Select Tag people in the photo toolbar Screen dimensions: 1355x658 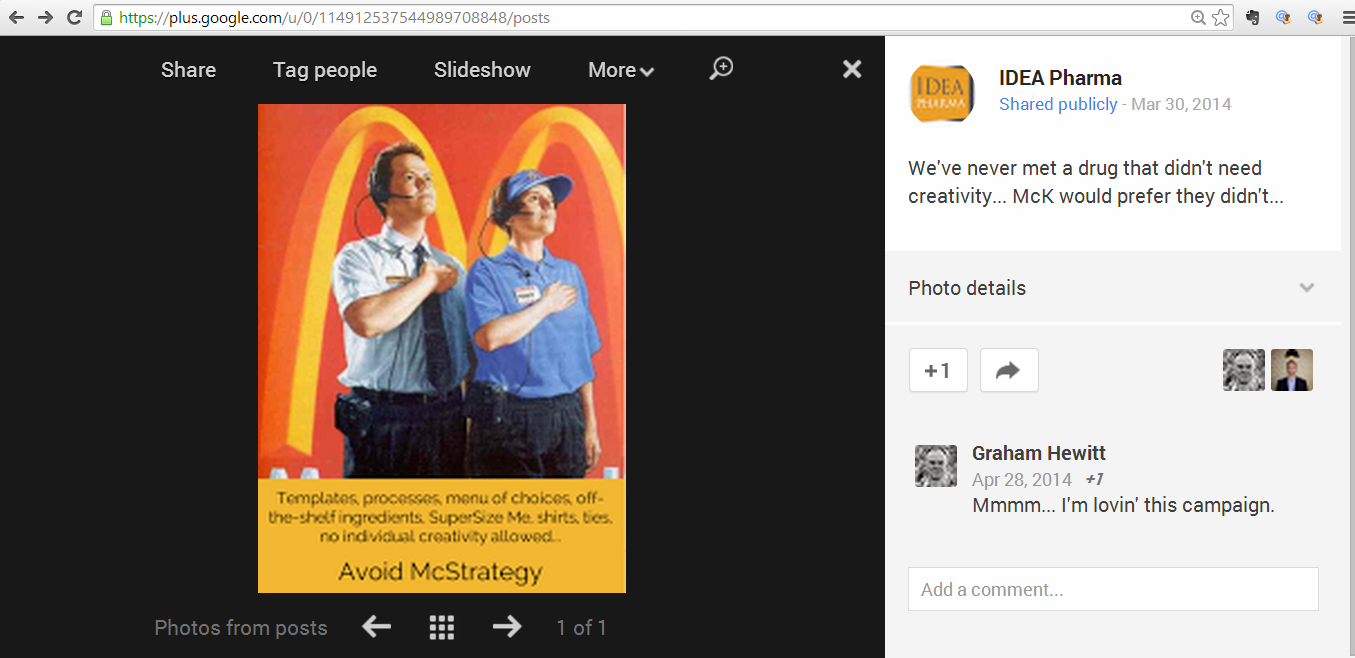(x=325, y=70)
